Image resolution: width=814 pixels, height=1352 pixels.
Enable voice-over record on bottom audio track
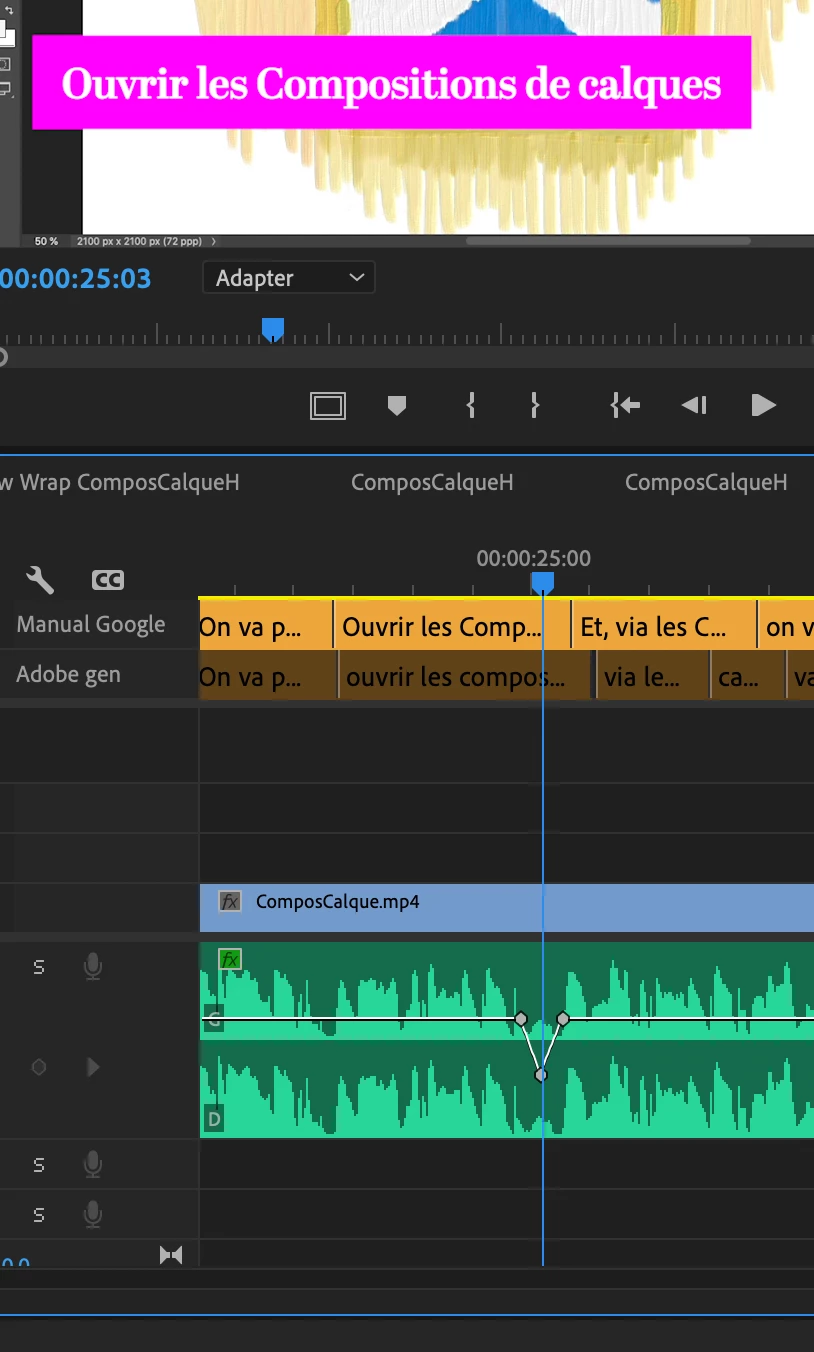tap(92, 1214)
